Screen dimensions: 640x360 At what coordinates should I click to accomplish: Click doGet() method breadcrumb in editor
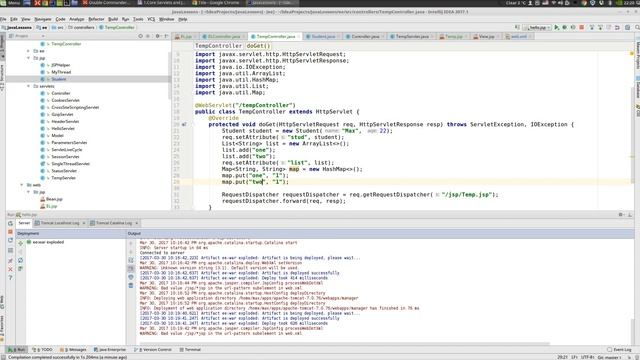coord(258,46)
